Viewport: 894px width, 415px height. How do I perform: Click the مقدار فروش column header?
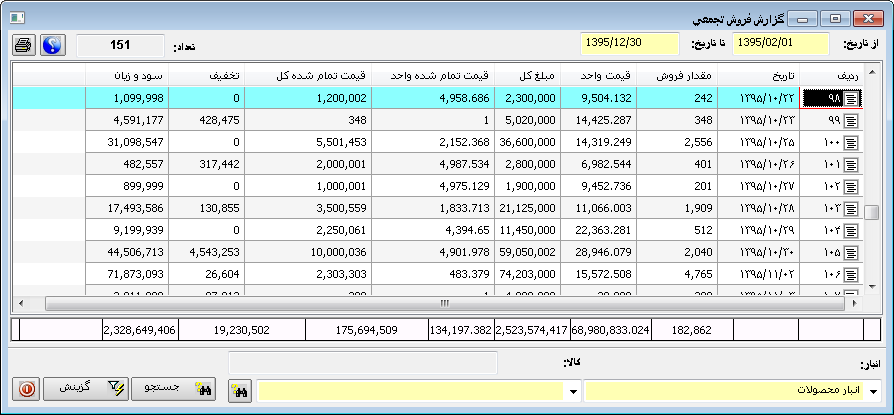(x=677, y=76)
